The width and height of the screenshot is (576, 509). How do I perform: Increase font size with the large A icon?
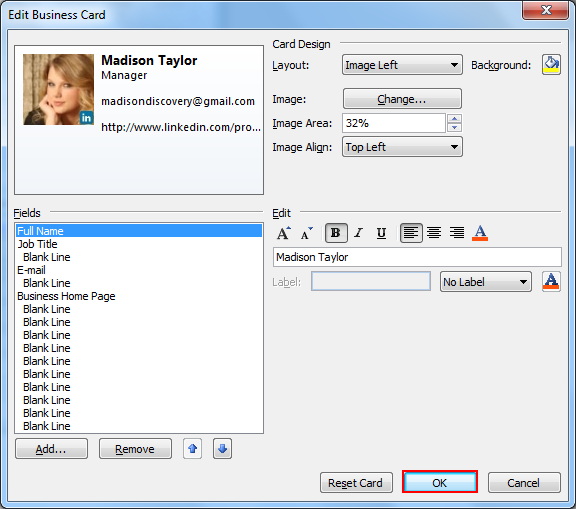coord(284,233)
